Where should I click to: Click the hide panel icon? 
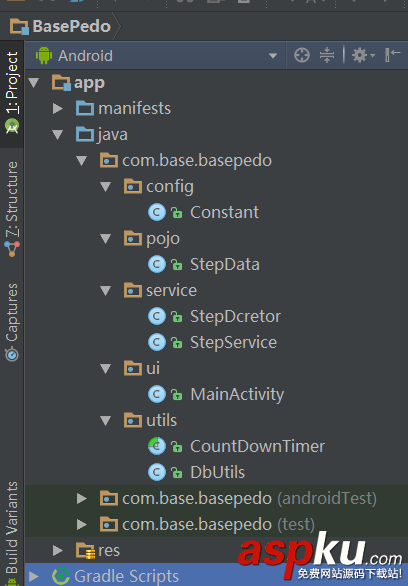coord(393,55)
